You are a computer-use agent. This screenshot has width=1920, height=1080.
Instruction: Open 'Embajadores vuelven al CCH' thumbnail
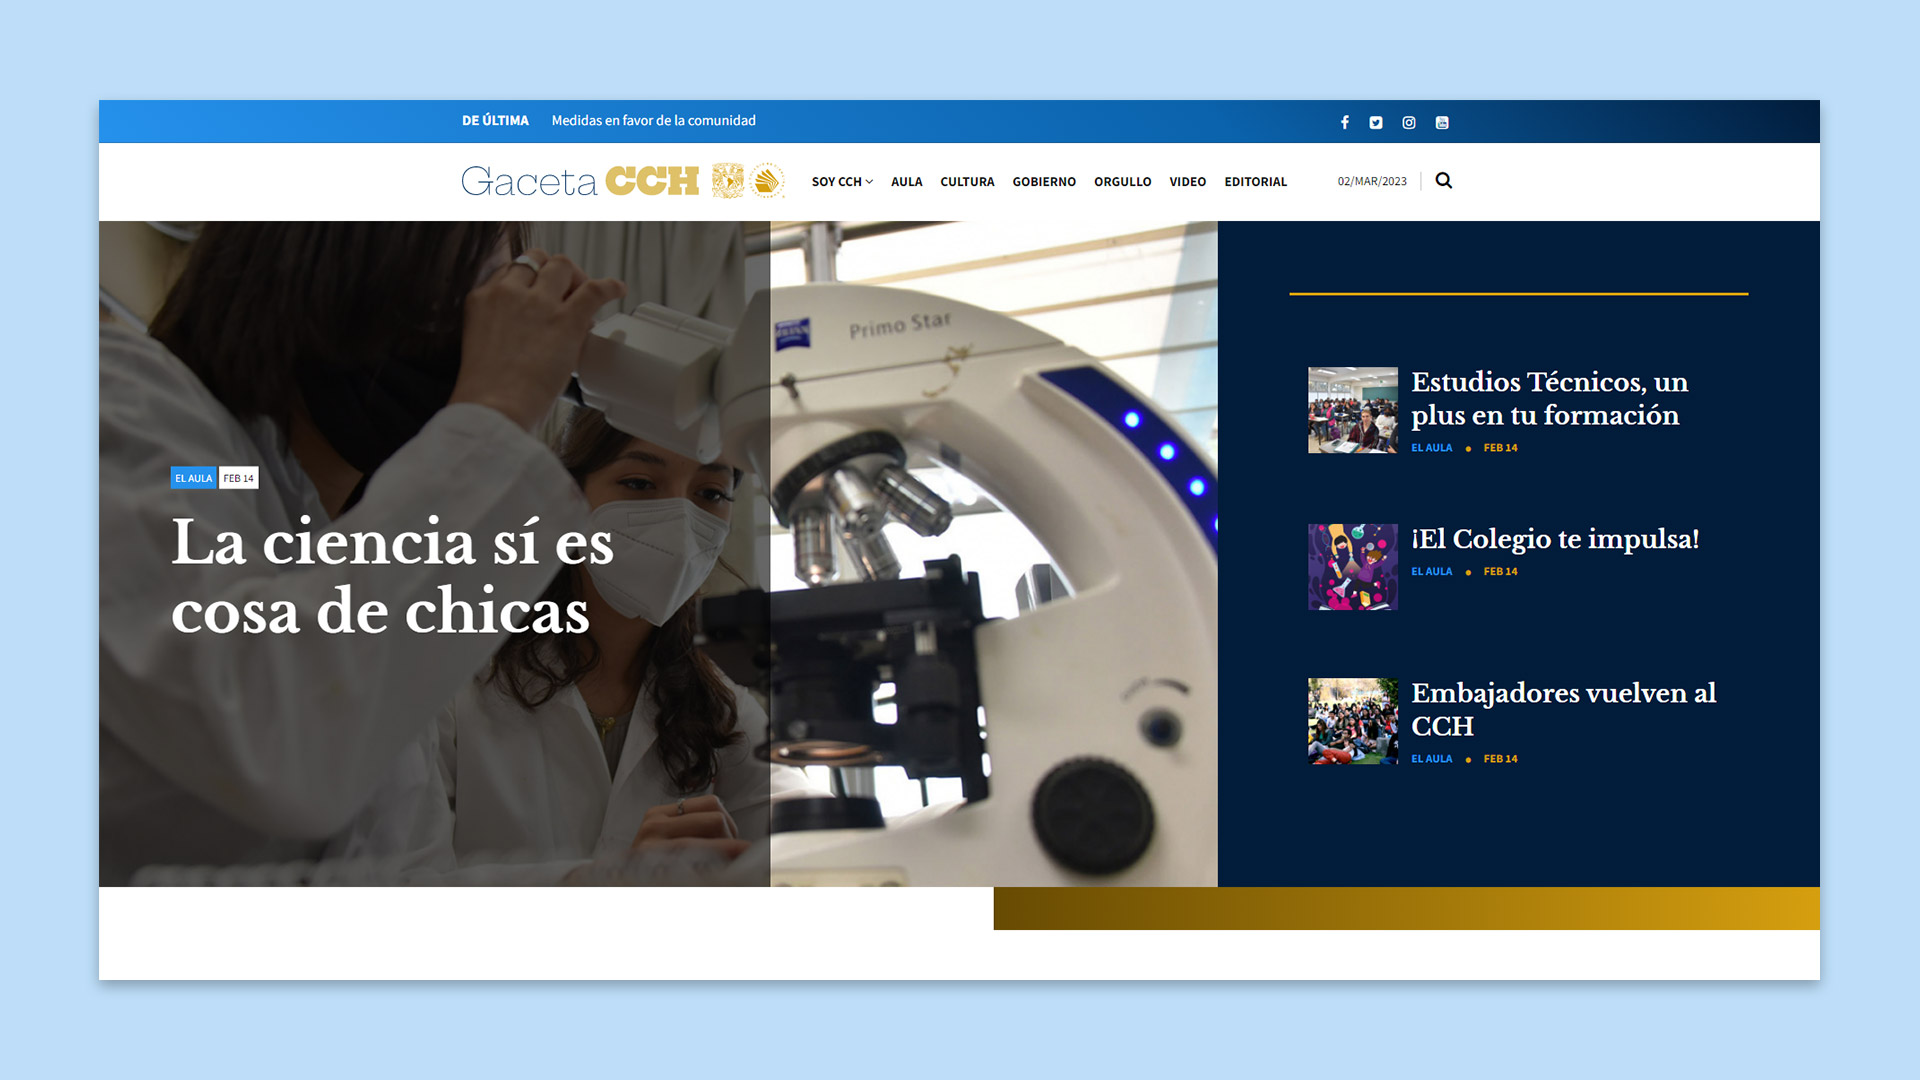coord(1352,721)
